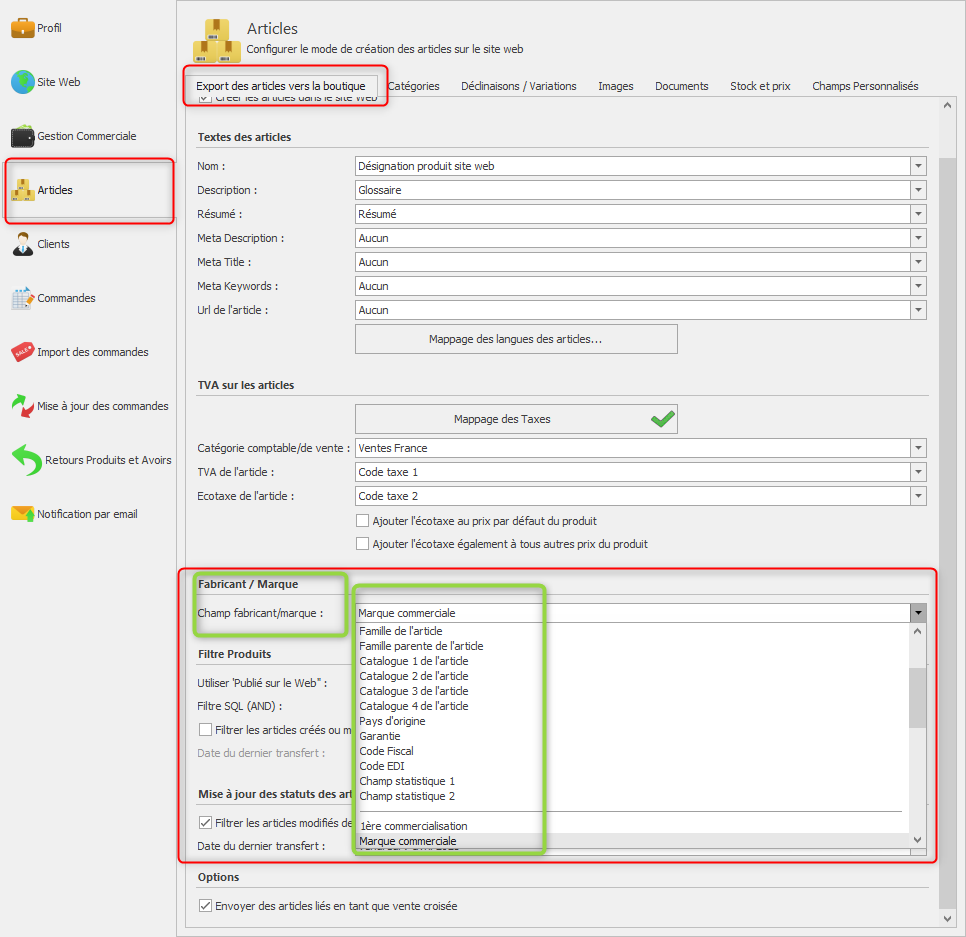Choose Famille parente de l'article option
Viewport: 966px width, 937px height.
[633, 646]
